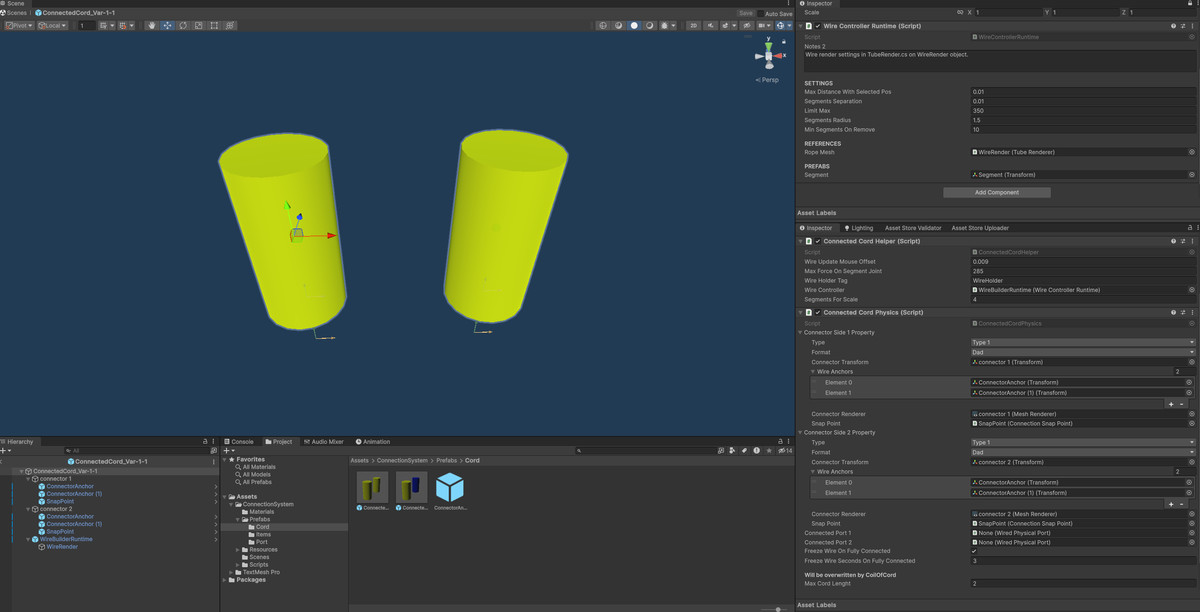Collapse Connector Side 1 Property foldout
Viewport: 1200px width, 612px height.
click(x=801, y=332)
